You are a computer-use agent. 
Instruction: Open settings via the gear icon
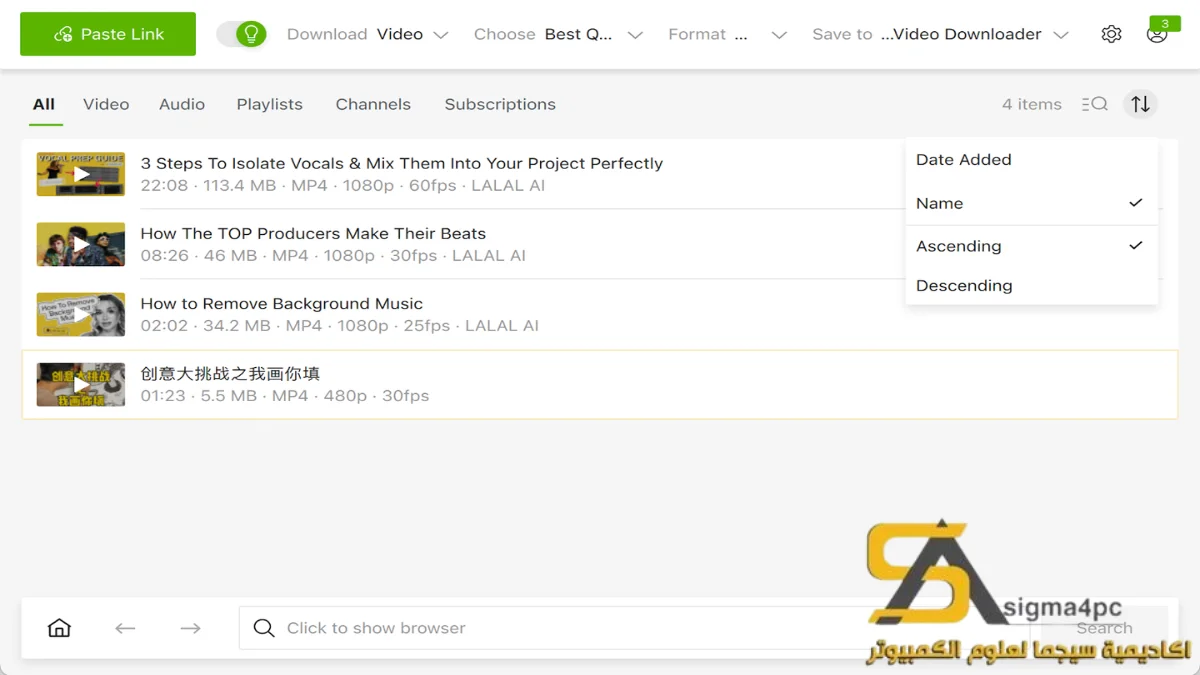coord(1111,34)
